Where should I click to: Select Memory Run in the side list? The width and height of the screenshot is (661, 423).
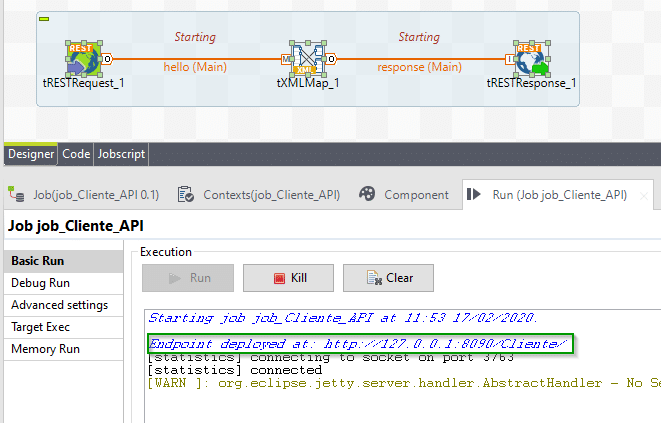[45, 349]
